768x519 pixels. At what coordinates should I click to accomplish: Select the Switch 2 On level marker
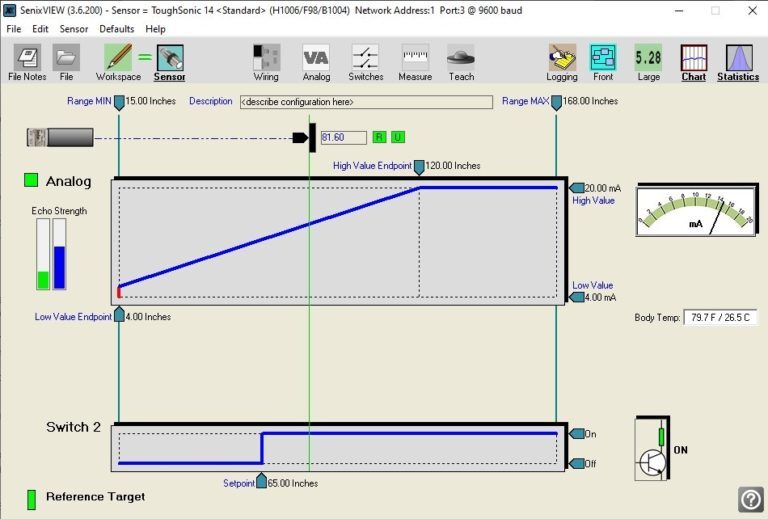(577, 434)
